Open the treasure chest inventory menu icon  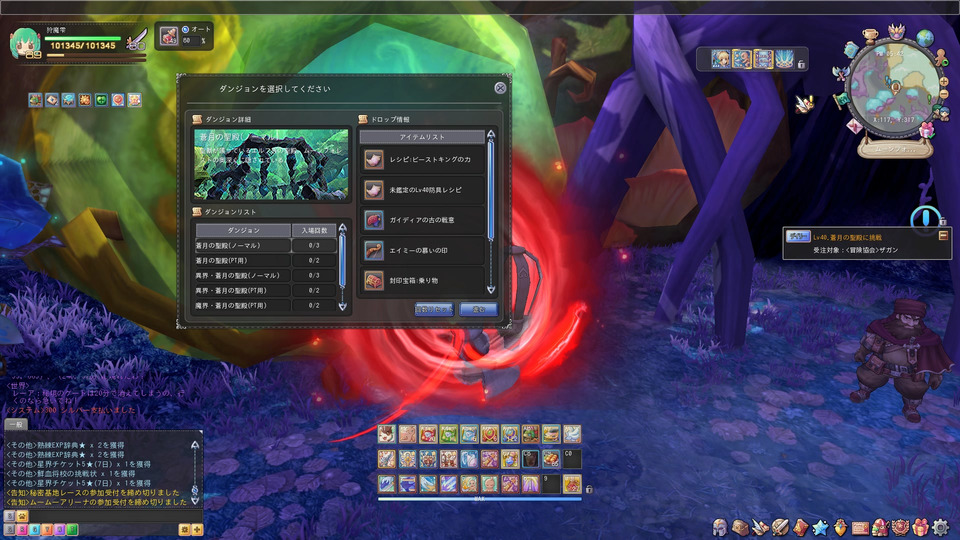740,527
